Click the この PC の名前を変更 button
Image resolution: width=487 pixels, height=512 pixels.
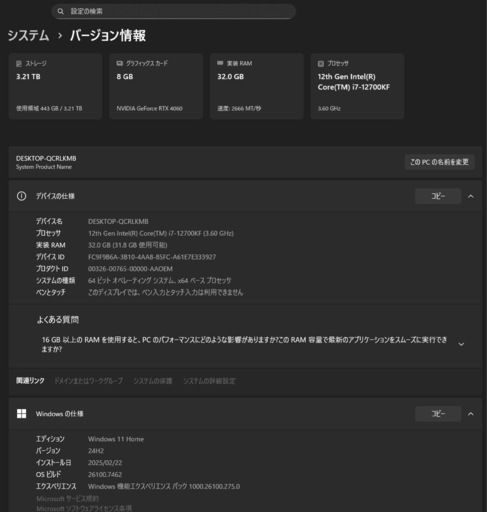439,162
